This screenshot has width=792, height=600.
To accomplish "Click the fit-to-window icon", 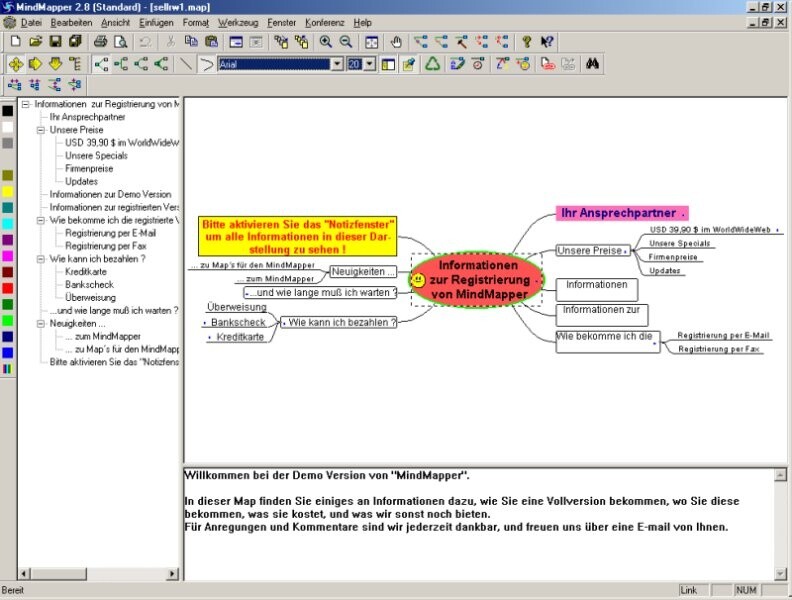I will click(x=371, y=42).
